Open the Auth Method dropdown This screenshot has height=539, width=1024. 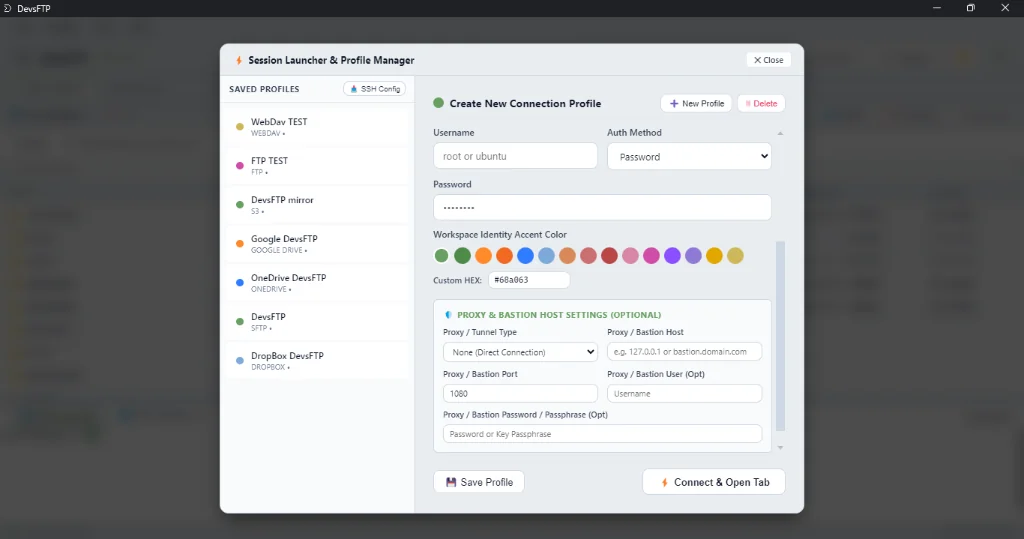tap(689, 157)
